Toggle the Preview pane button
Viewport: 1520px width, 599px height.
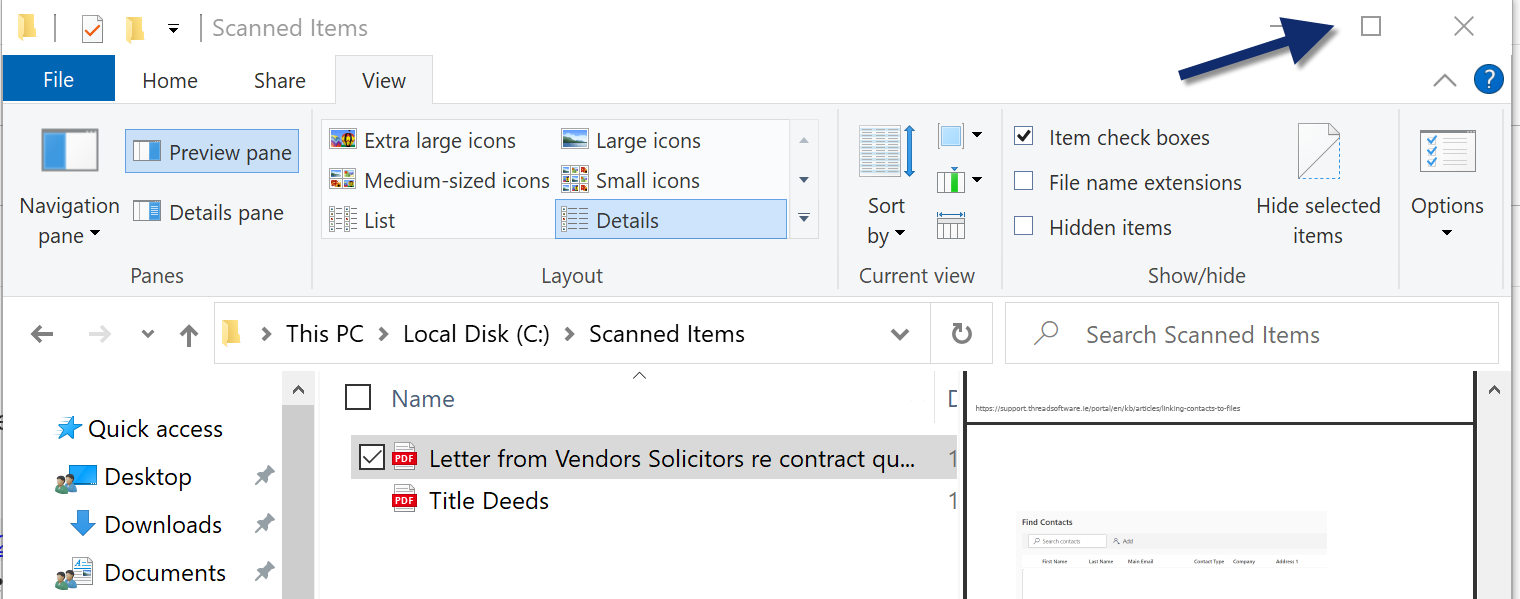tap(212, 152)
